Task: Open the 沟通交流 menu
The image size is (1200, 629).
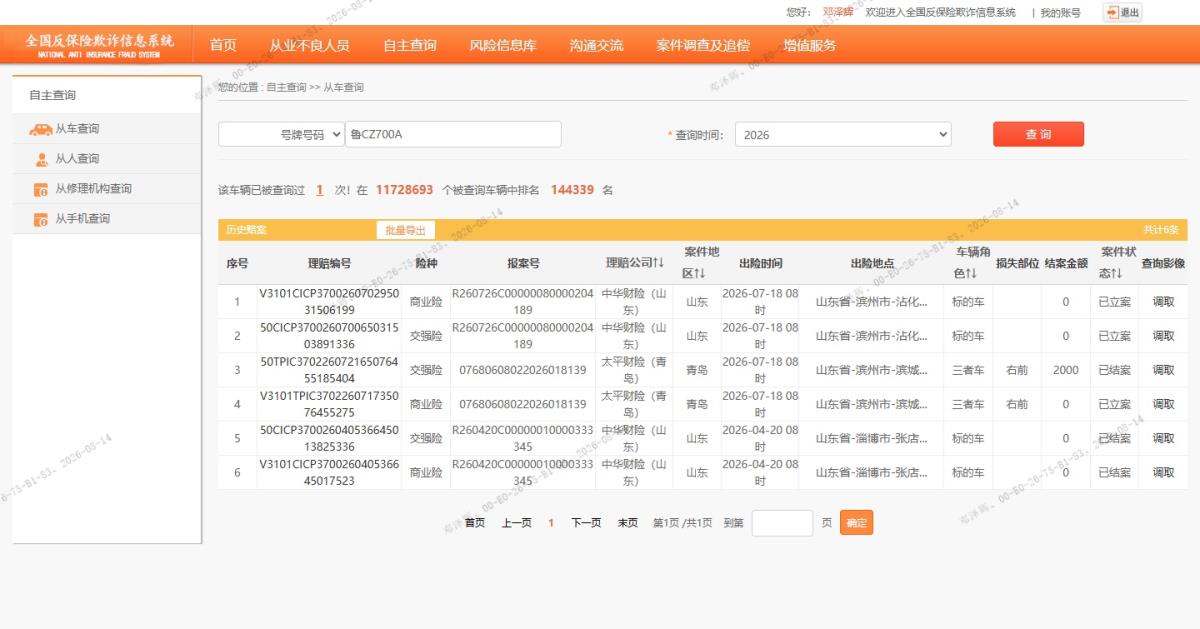Action: [596, 45]
